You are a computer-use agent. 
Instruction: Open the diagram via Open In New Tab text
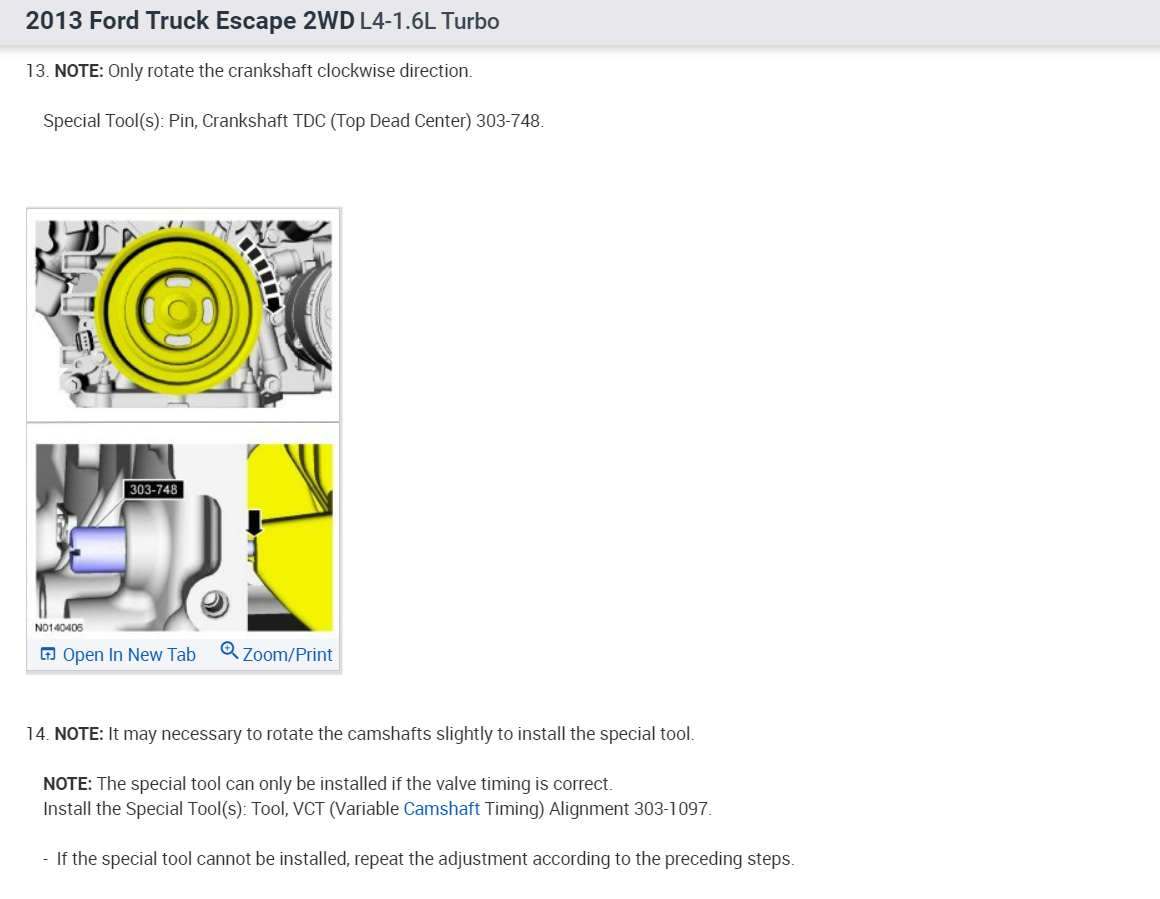tap(129, 655)
